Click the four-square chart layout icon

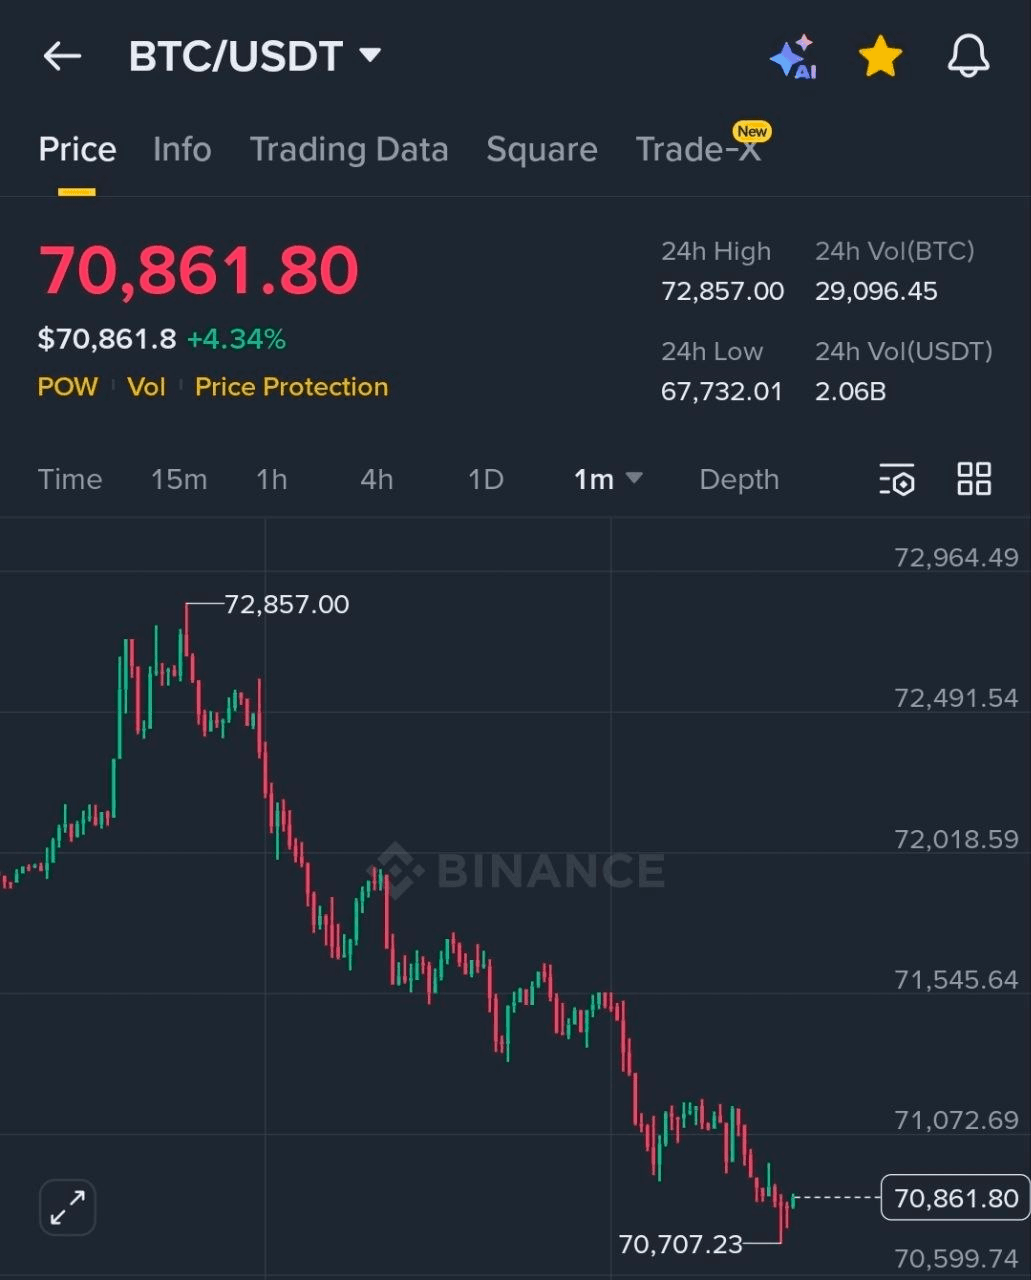(x=974, y=479)
